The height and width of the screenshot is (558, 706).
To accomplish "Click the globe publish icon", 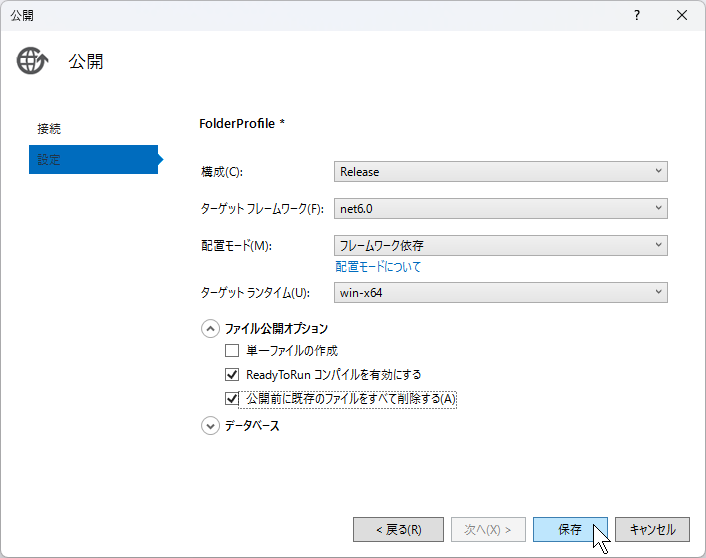I will pos(32,61).
